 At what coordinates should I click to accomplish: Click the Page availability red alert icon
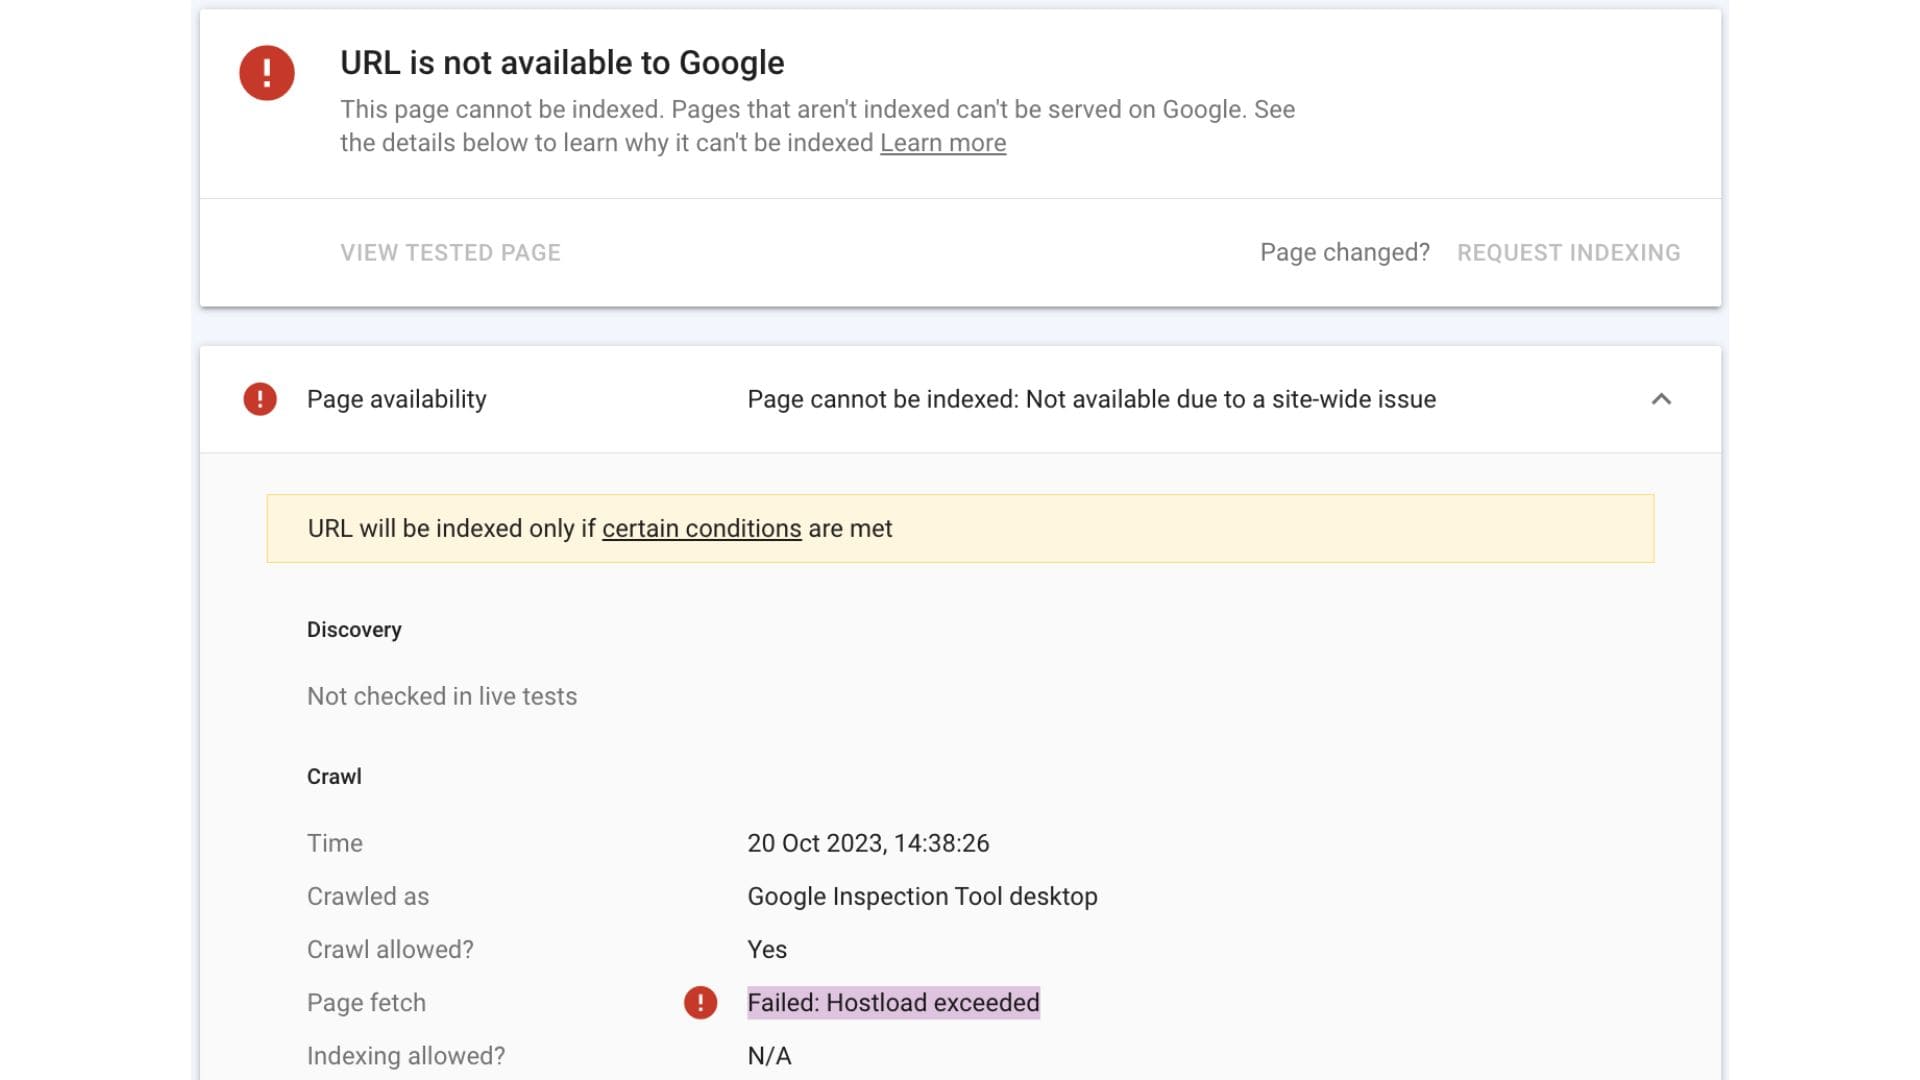point(260,399)
